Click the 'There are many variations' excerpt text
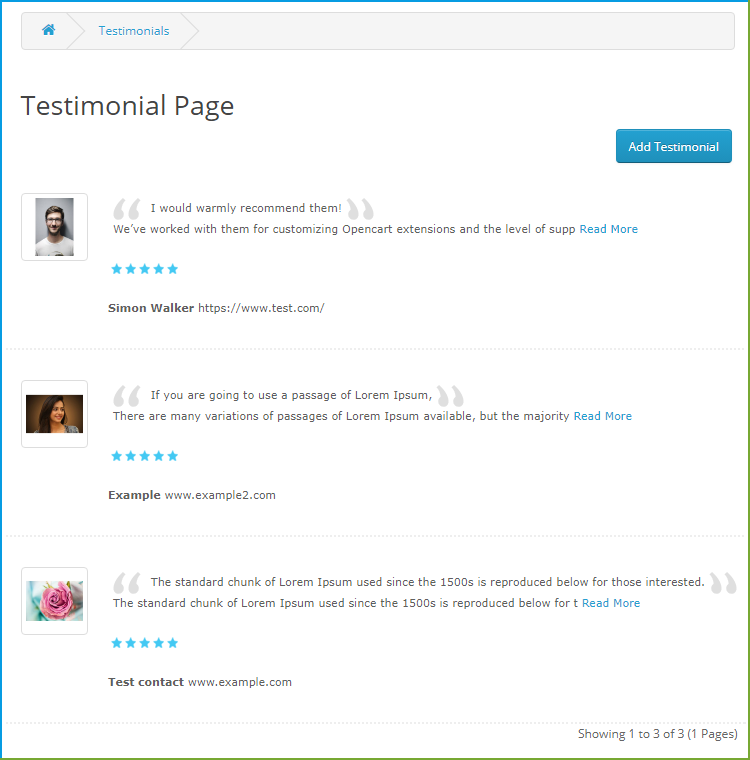The width and height of the screenshot is (750, 760). coord(341,416)
